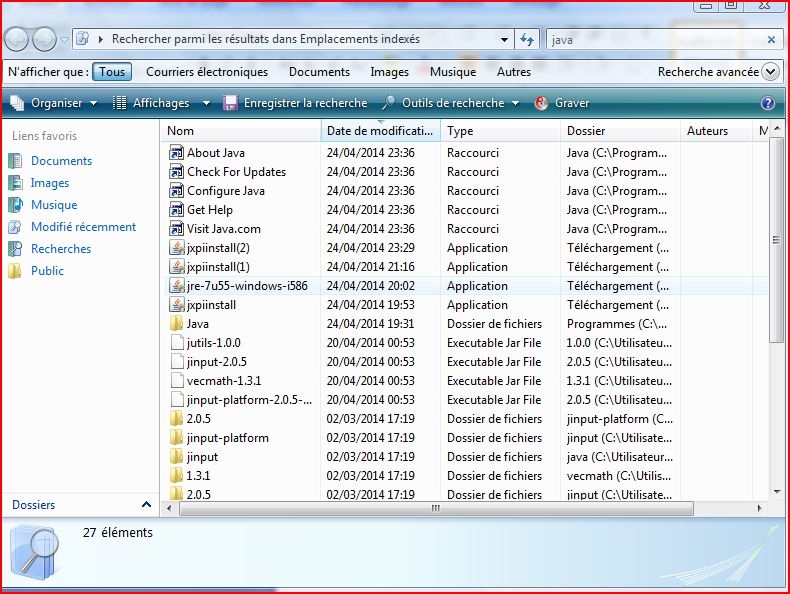Viewport: 790px width, 594px height.
Task: Click the horizontal scrollbar thumb
Action: [x=436, y=508]
